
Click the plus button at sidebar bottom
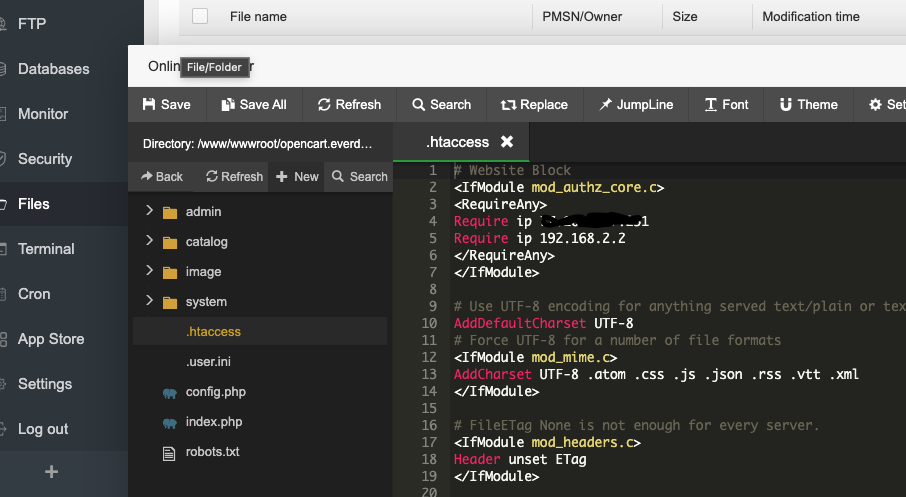click(52, 472)
